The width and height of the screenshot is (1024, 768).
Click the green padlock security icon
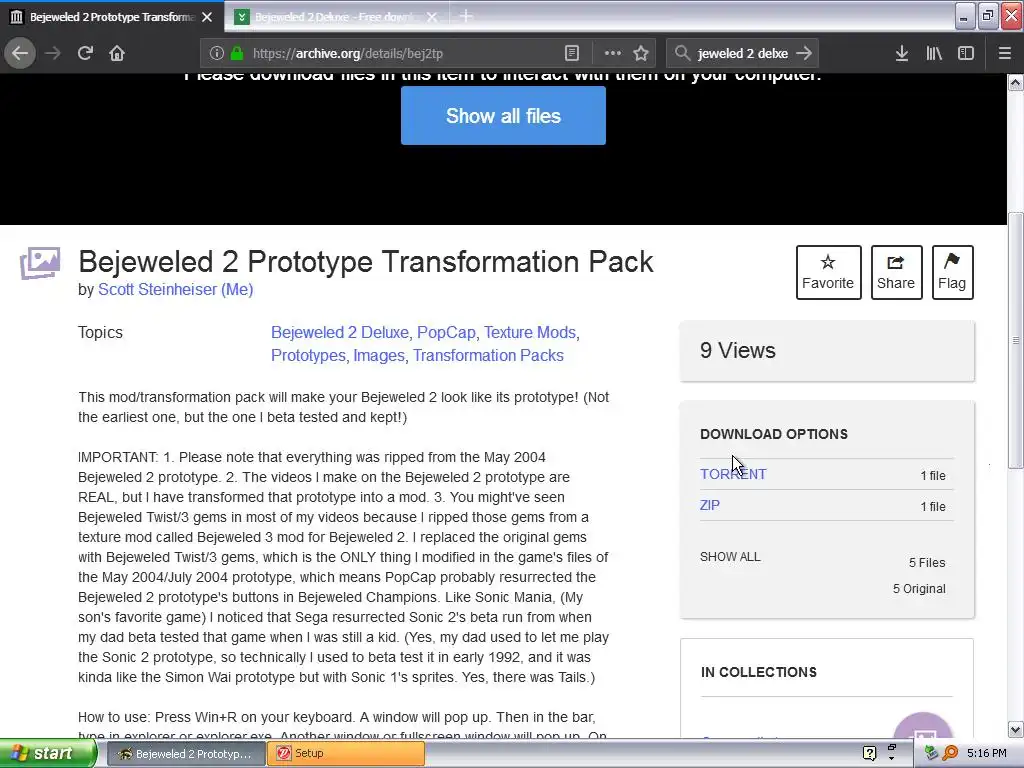tap(237, 53)
